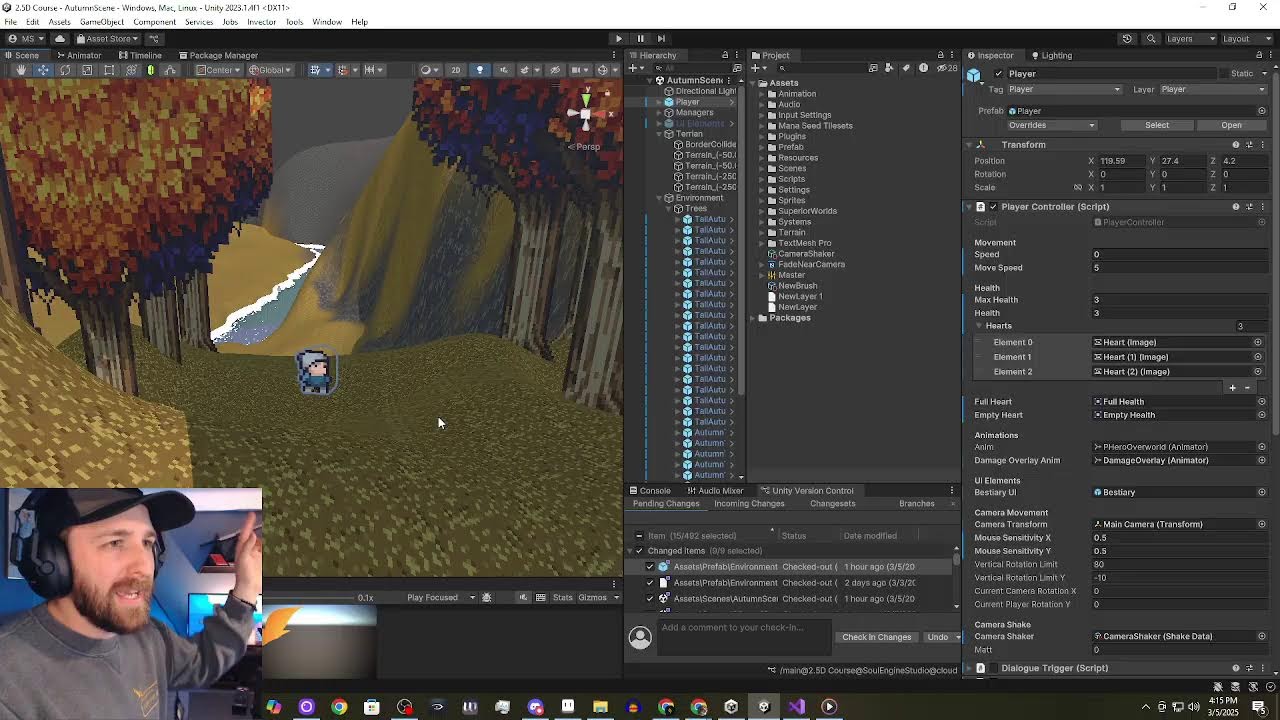Open the Tag dropdown
Image resolution: width=1280 pixels, height=720 pixels.
tap(1063, 90)
